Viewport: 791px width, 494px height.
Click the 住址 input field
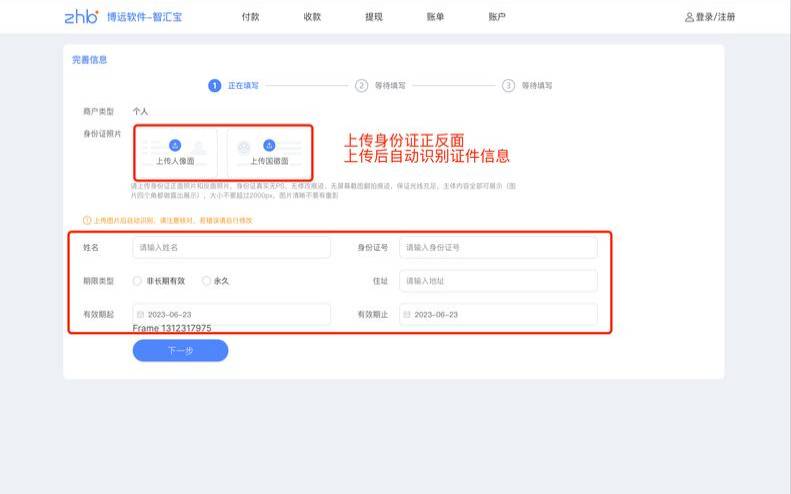coord(498,281)
